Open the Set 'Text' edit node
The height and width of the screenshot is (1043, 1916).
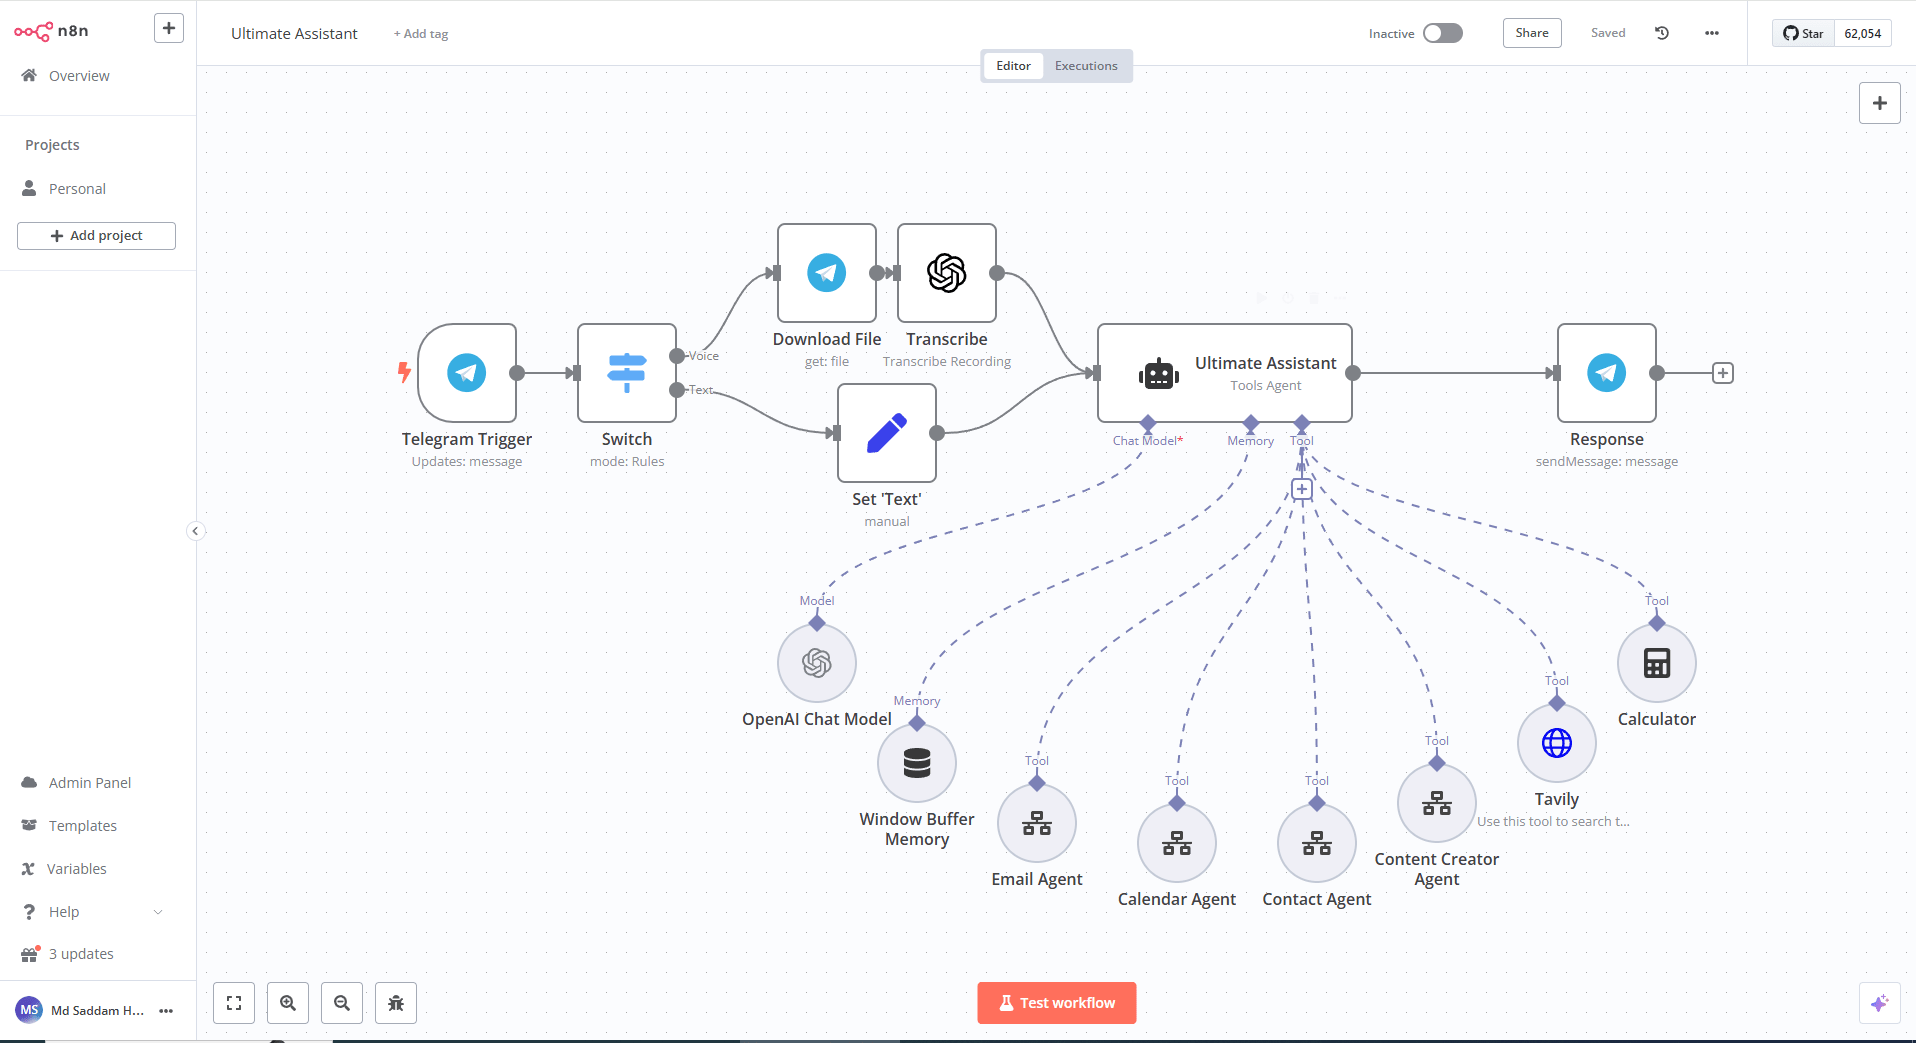(887, 433)
